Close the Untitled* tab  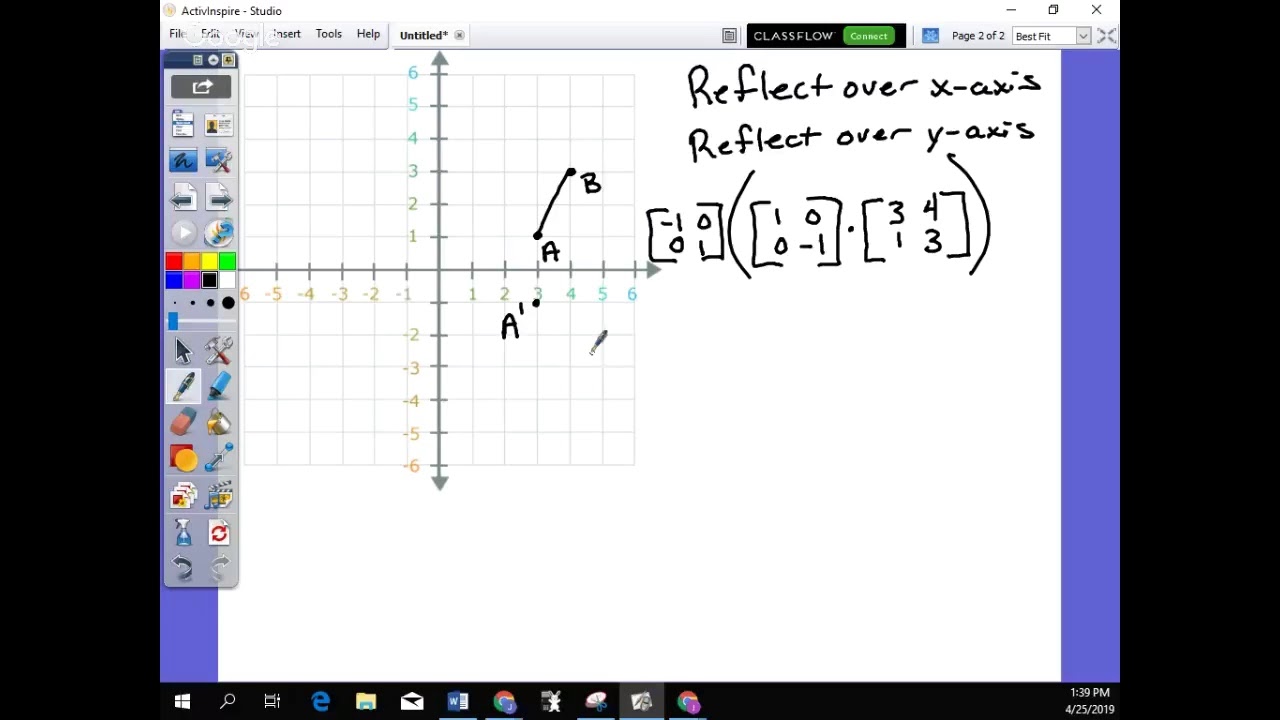459,35
